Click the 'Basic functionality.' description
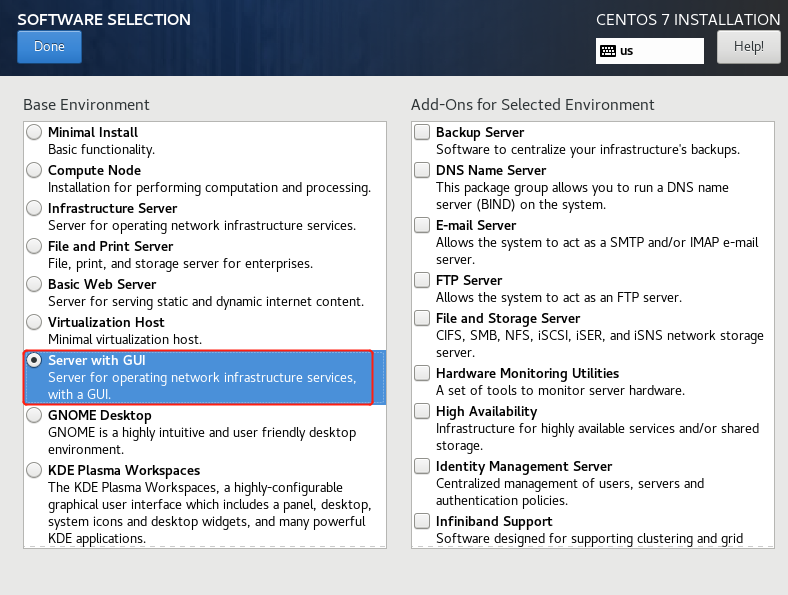Viewport: 788px width, 595px height. [102, 150]
